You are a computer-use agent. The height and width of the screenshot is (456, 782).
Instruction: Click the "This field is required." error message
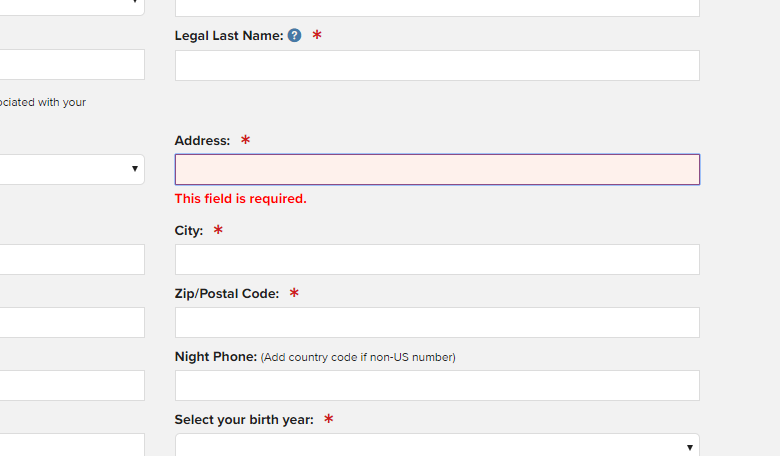click(x=241, y=199)
